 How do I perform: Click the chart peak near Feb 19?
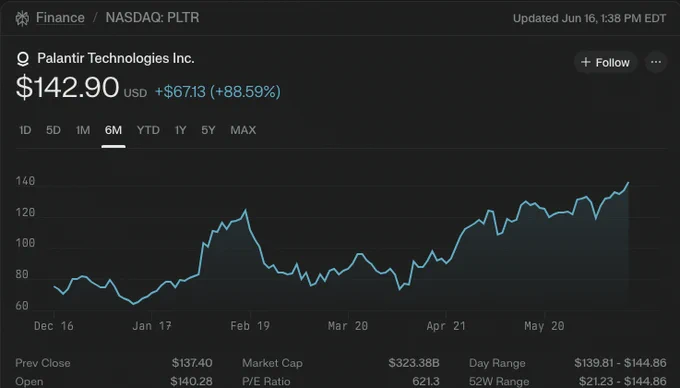pos(245,210)
